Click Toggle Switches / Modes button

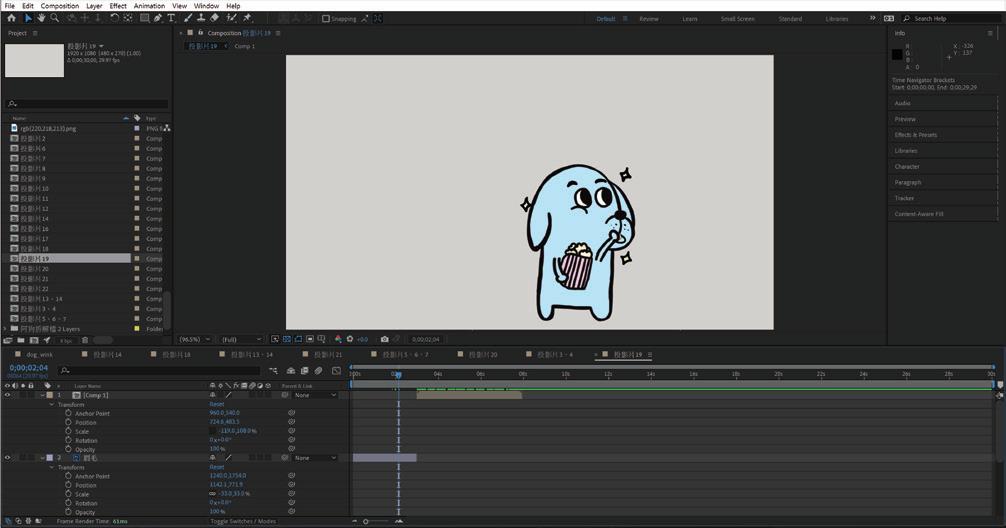click(x=243, y=521)
